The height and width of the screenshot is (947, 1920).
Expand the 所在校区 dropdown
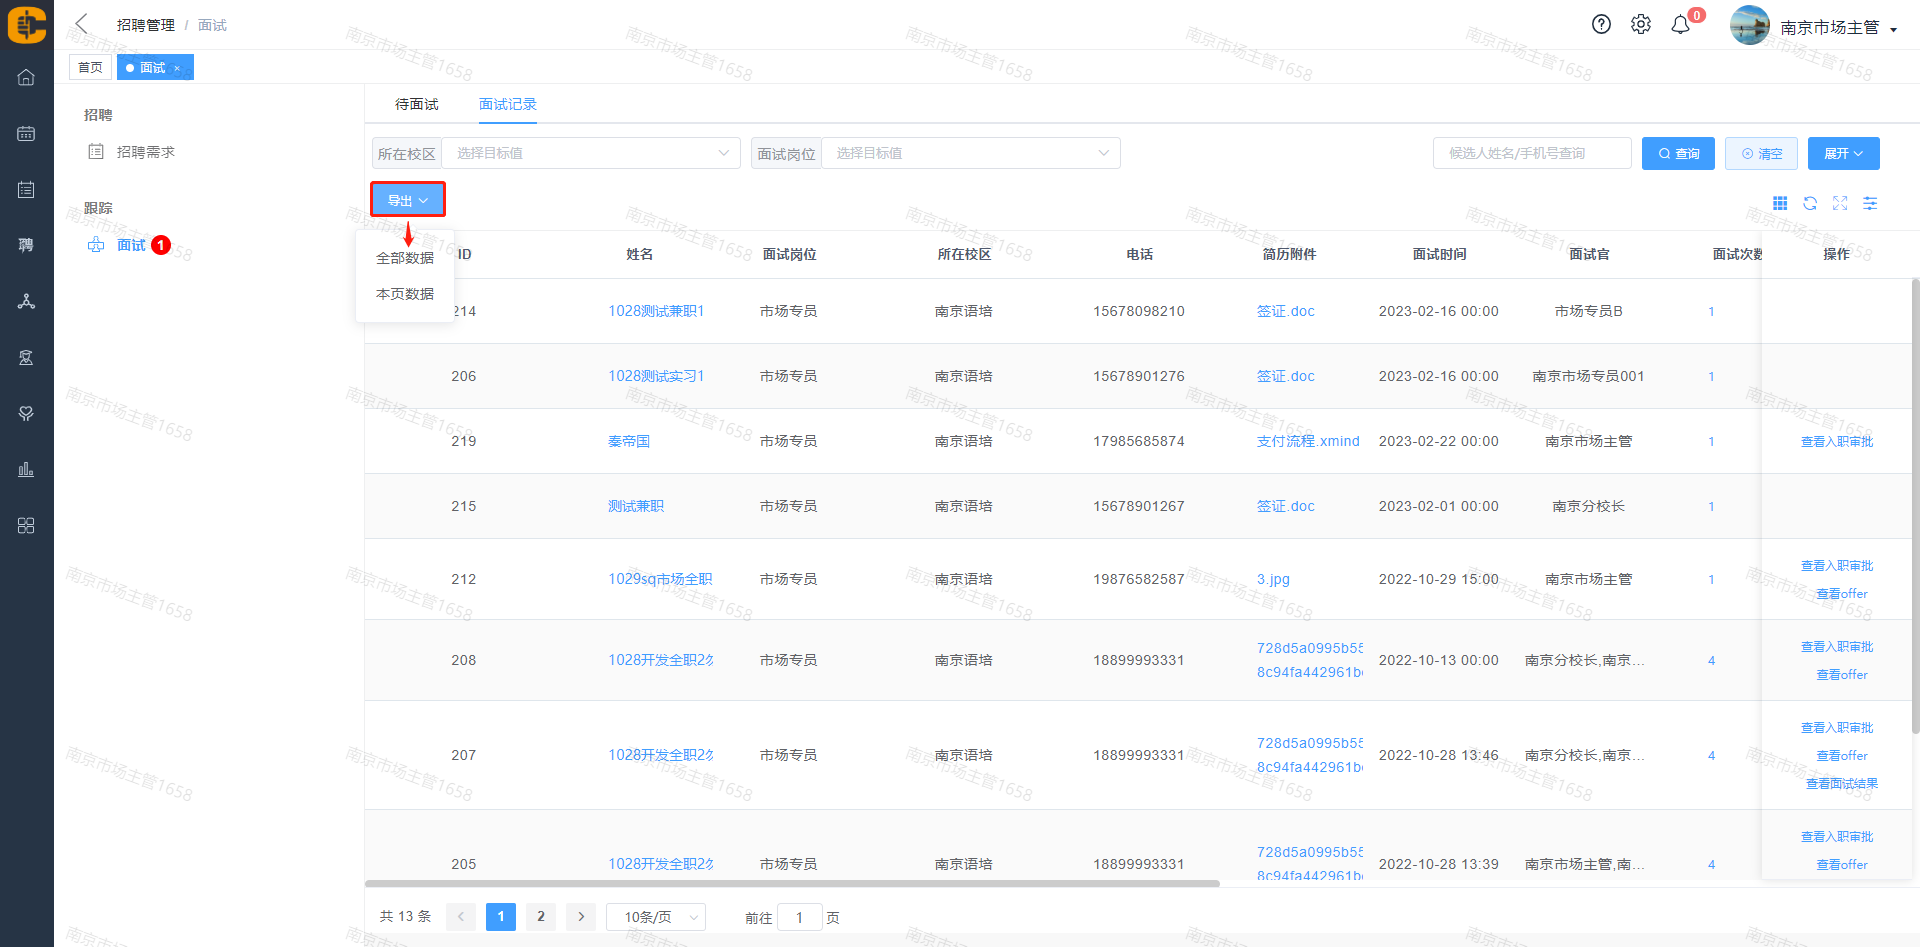590,153
